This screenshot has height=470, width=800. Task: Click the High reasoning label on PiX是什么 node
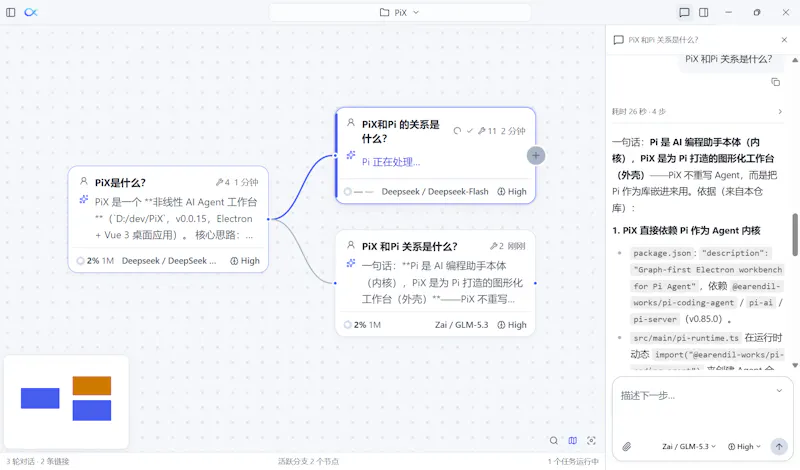point(245,261)
